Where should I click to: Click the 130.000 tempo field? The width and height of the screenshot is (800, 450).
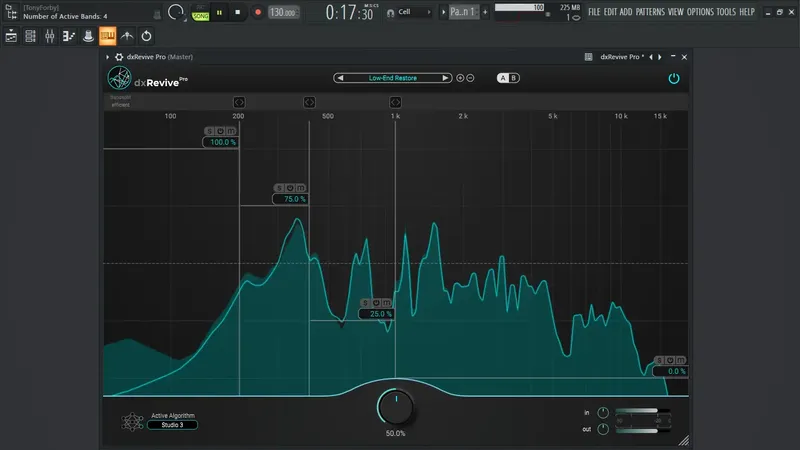coord(283,12)
